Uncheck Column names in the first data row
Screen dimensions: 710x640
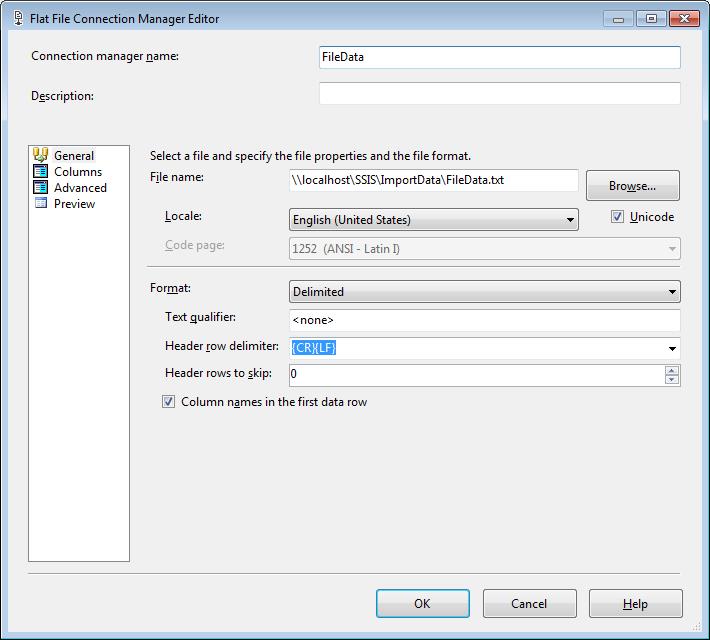click(168, 401)
